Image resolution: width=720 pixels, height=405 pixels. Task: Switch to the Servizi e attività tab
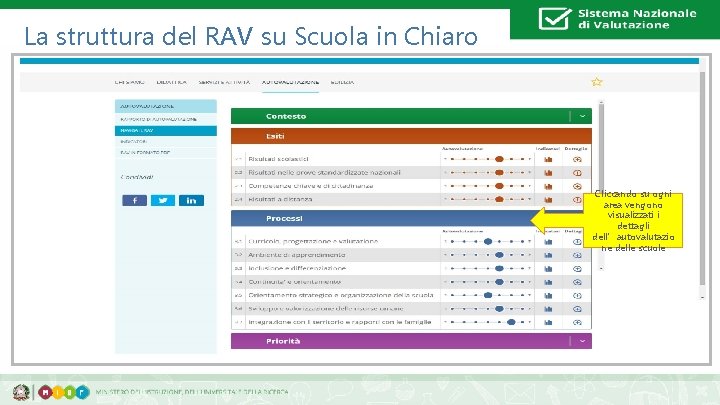click(224, 82)
